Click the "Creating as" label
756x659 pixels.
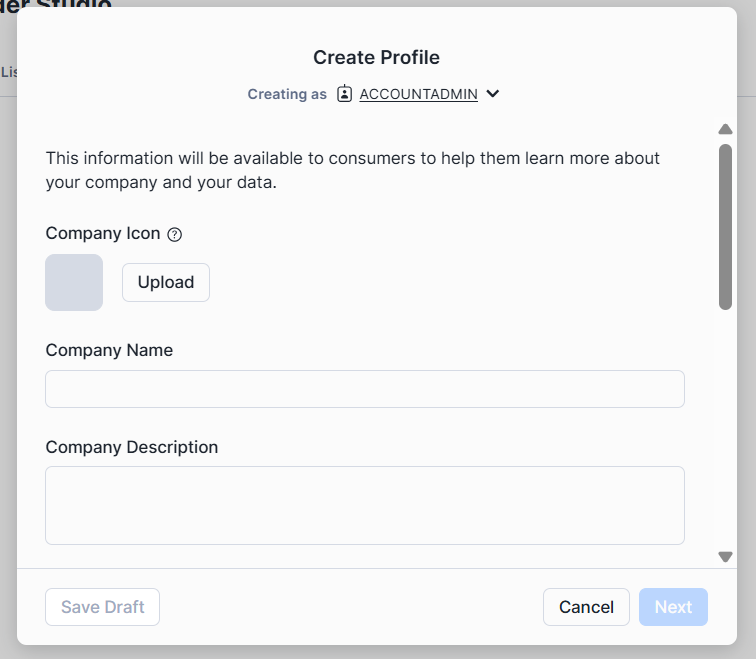click(287, 94)
